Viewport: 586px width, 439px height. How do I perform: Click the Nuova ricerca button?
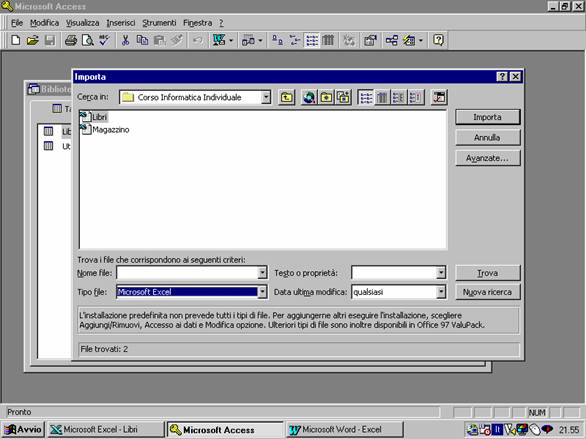tap(487, 292)
